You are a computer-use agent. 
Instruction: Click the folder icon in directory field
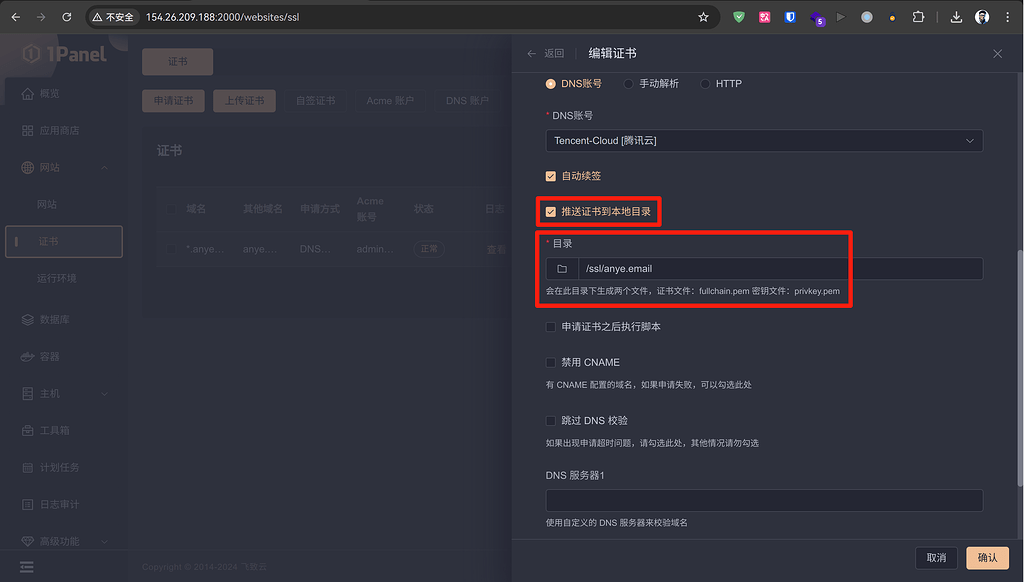[x=561, y=268]
